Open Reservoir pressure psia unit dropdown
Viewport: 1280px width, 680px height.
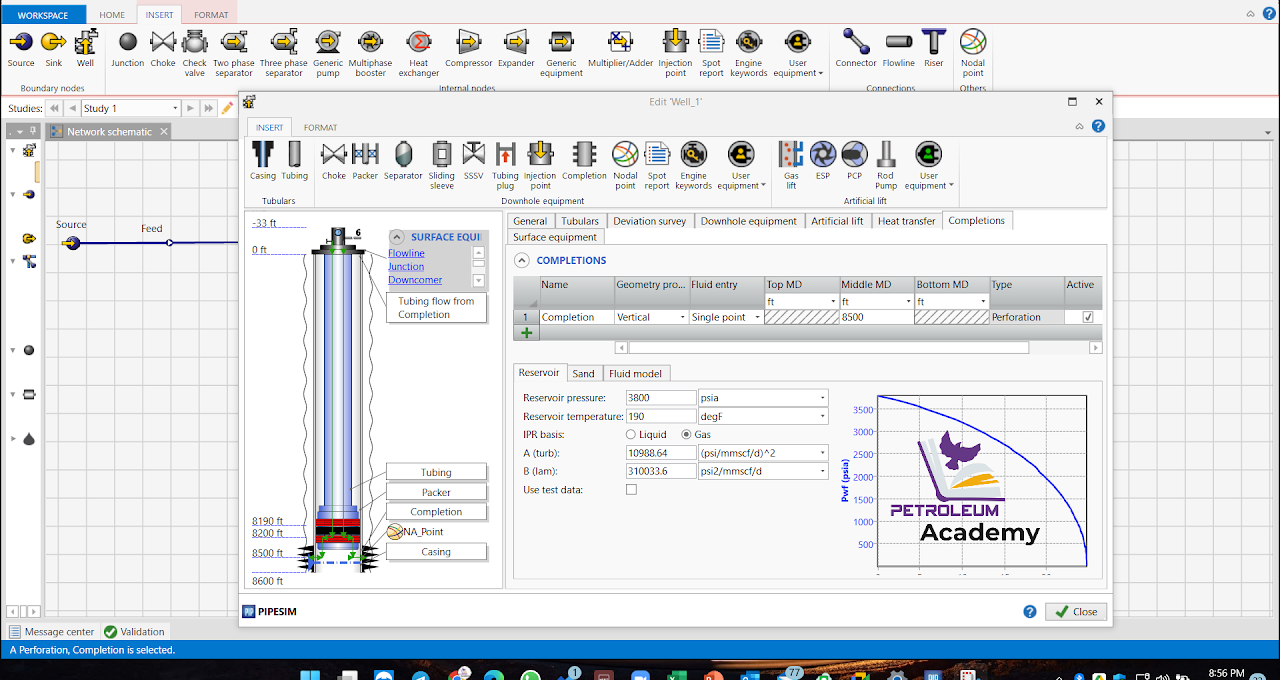coord(822,398)
